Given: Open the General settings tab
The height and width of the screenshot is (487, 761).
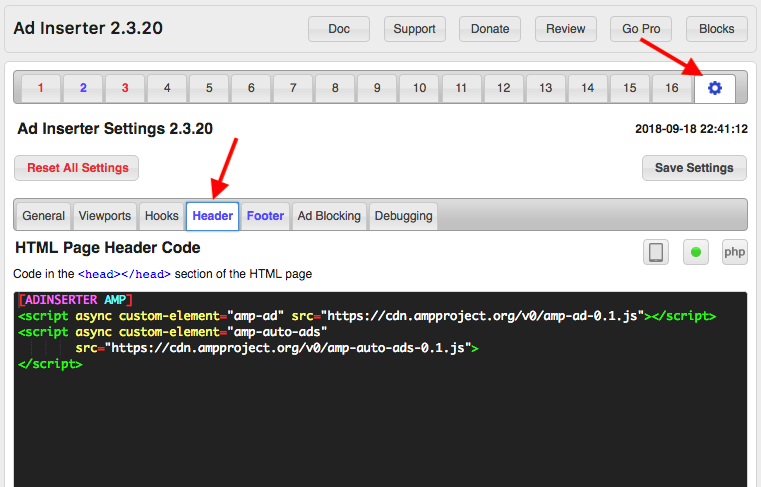Looking at the screenshot, I should pyautogui.click(x=43, y=216).
